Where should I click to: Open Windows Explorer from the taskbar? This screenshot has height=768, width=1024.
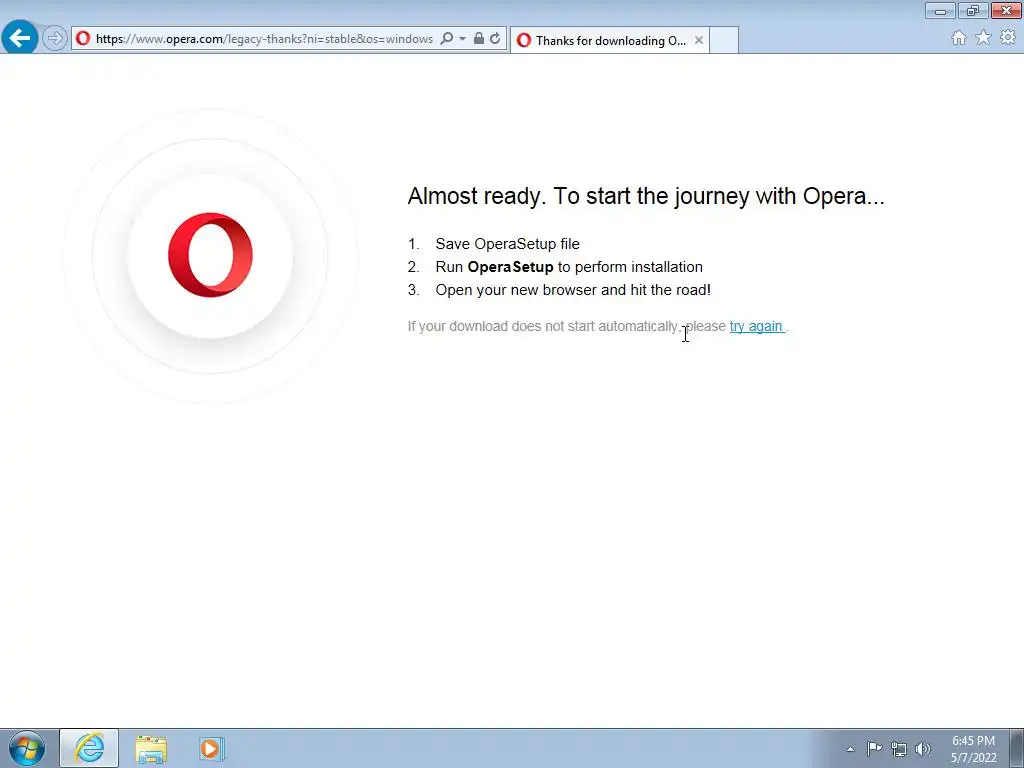pos(151,749)
